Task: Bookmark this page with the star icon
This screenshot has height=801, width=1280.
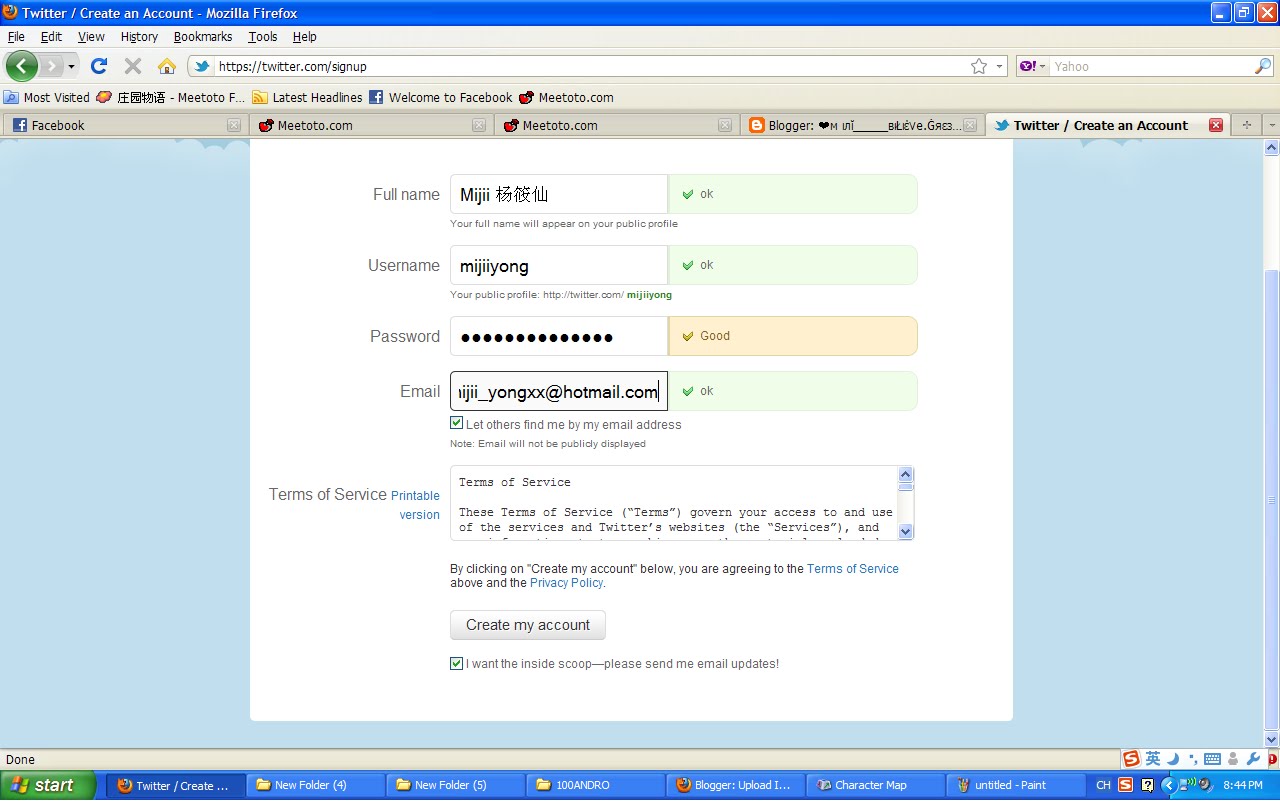Action: coord(979,66)
